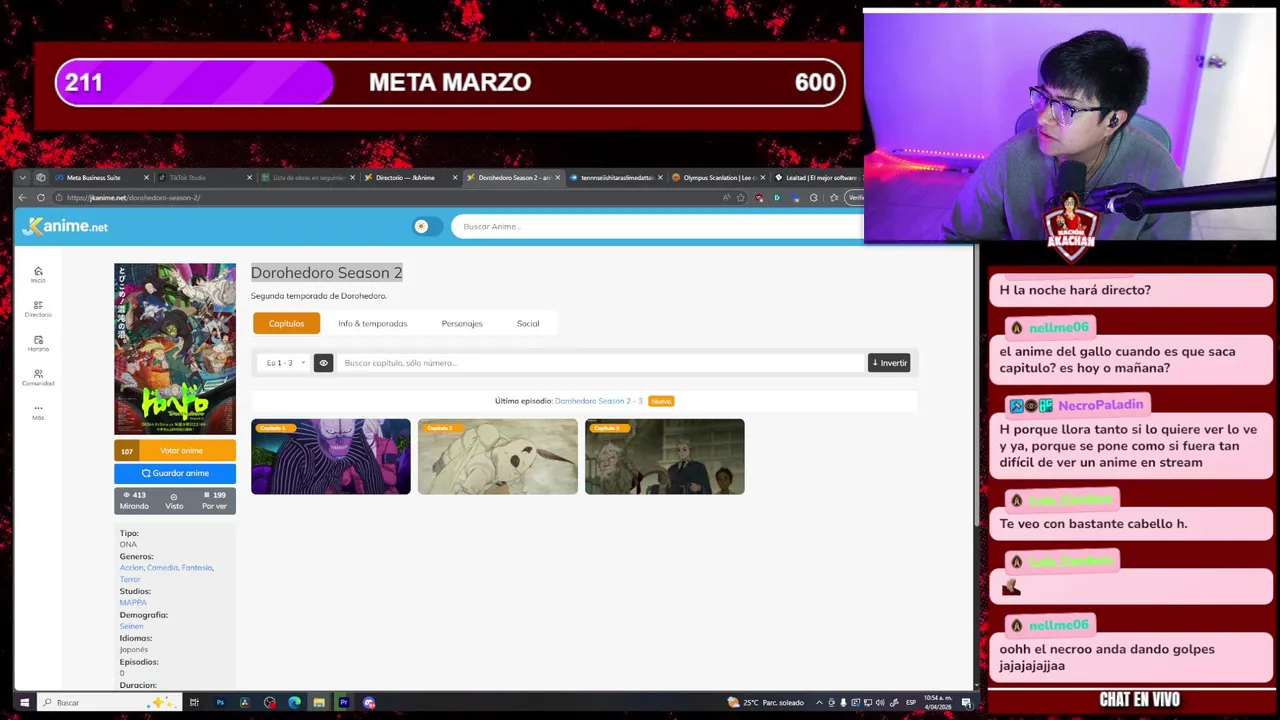Open the Windows Start menu
The image size is (1280, 720).
click(x=24, y=702)
